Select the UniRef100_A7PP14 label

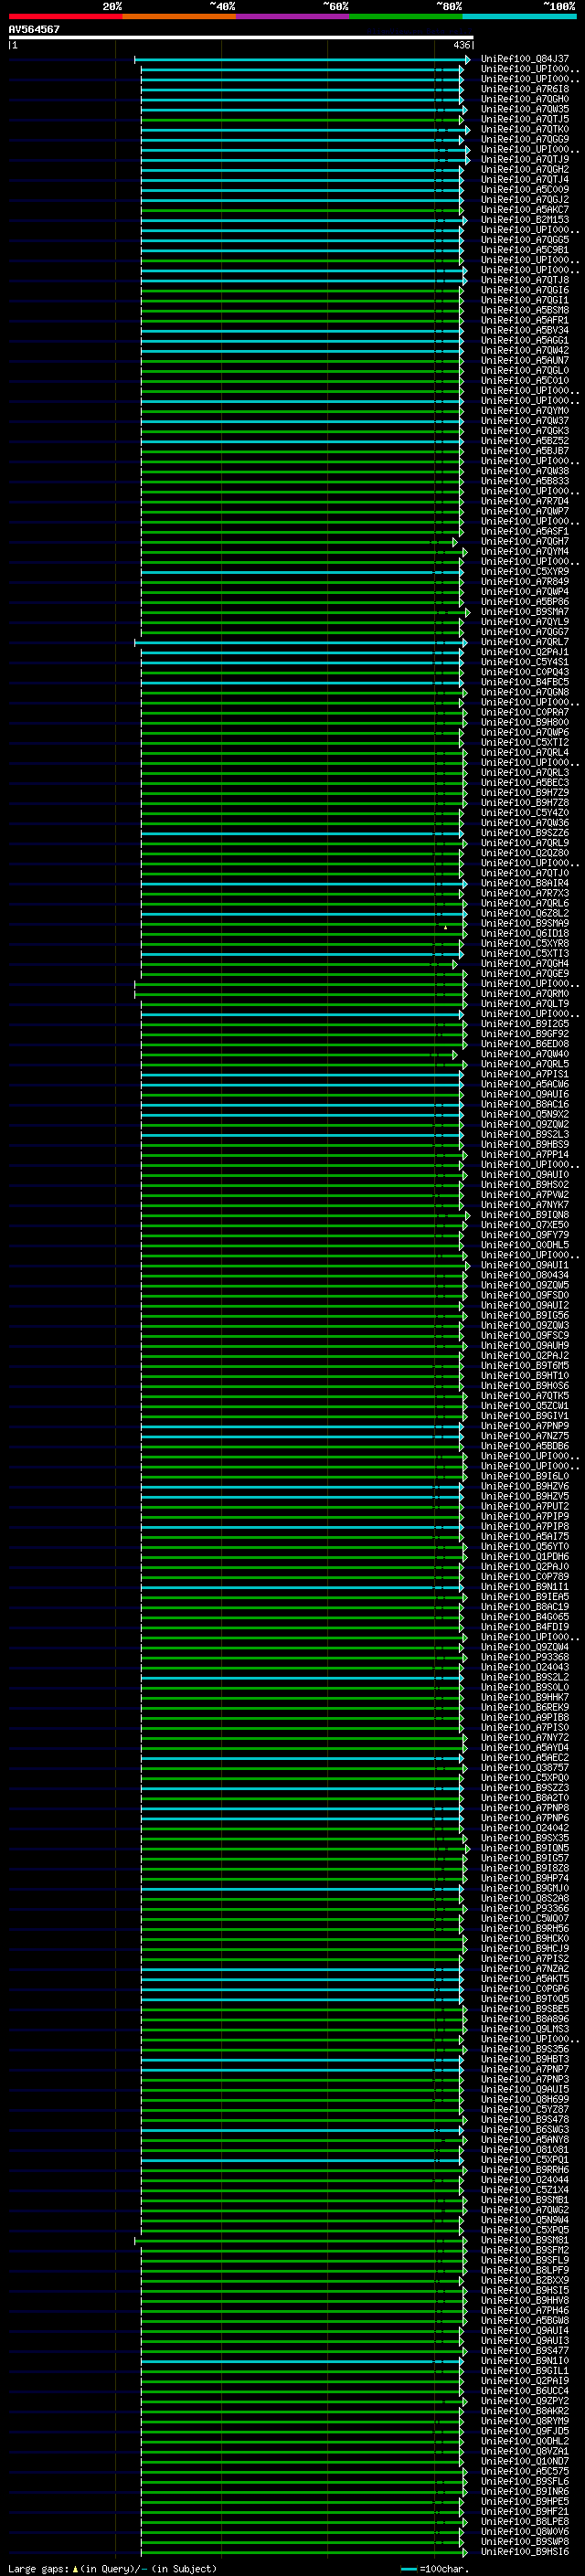(x=525, y=1155)
